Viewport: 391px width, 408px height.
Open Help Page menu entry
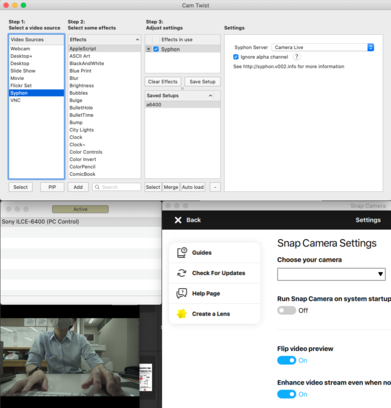tap(215, 293)
